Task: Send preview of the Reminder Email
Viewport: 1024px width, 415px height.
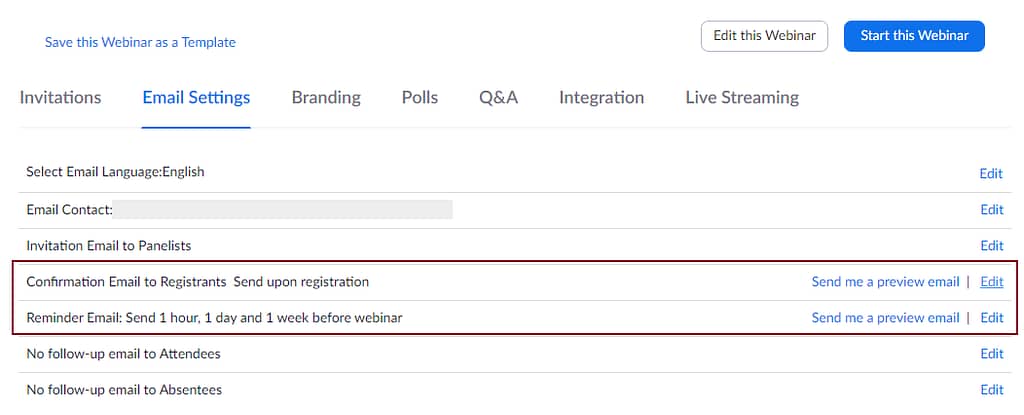Action: click(x=885, y=318)
